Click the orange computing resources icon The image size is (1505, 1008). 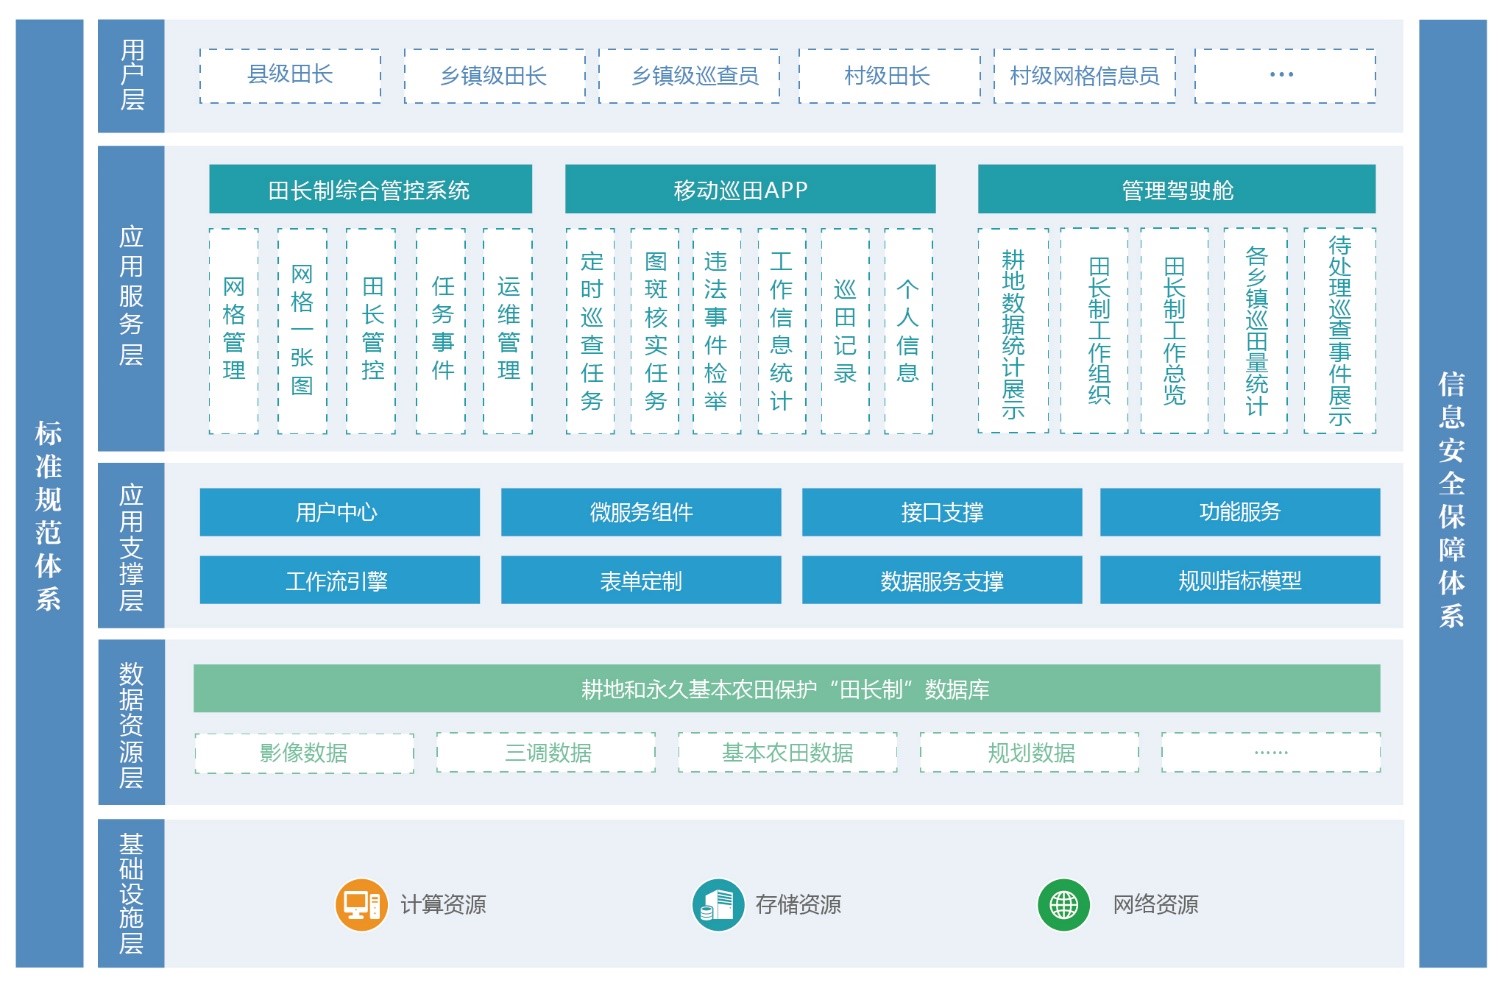pyautogui.click(x=361, y=905)
